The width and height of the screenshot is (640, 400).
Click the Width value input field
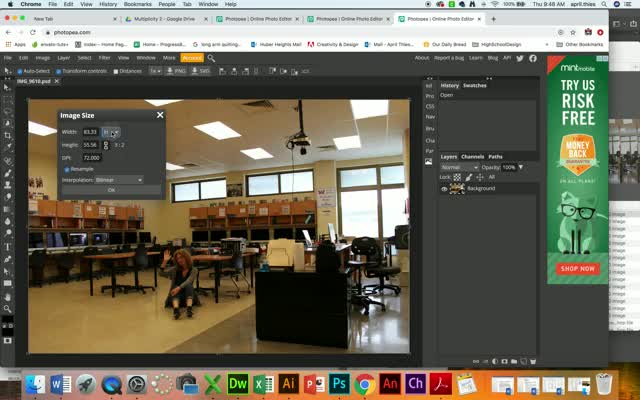tap(90, 132)
